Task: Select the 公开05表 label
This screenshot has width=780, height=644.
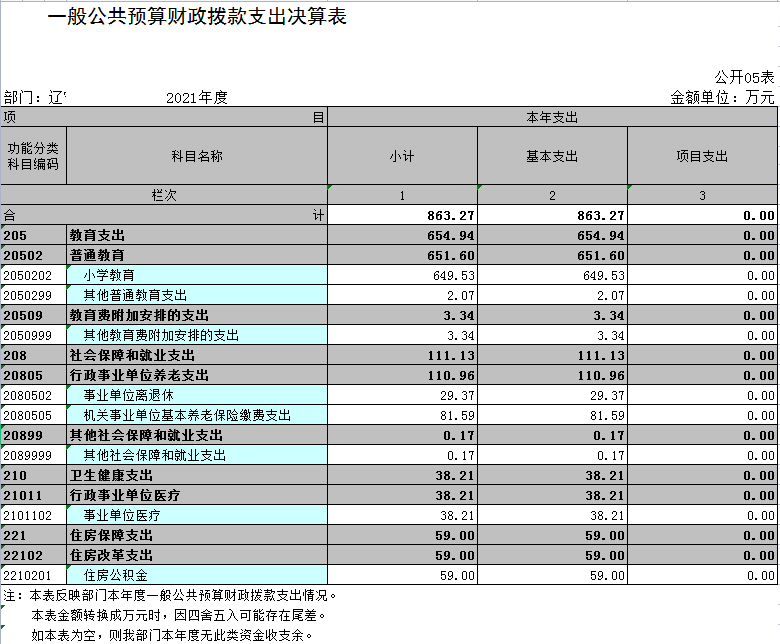Action: [x=744, y=77]
